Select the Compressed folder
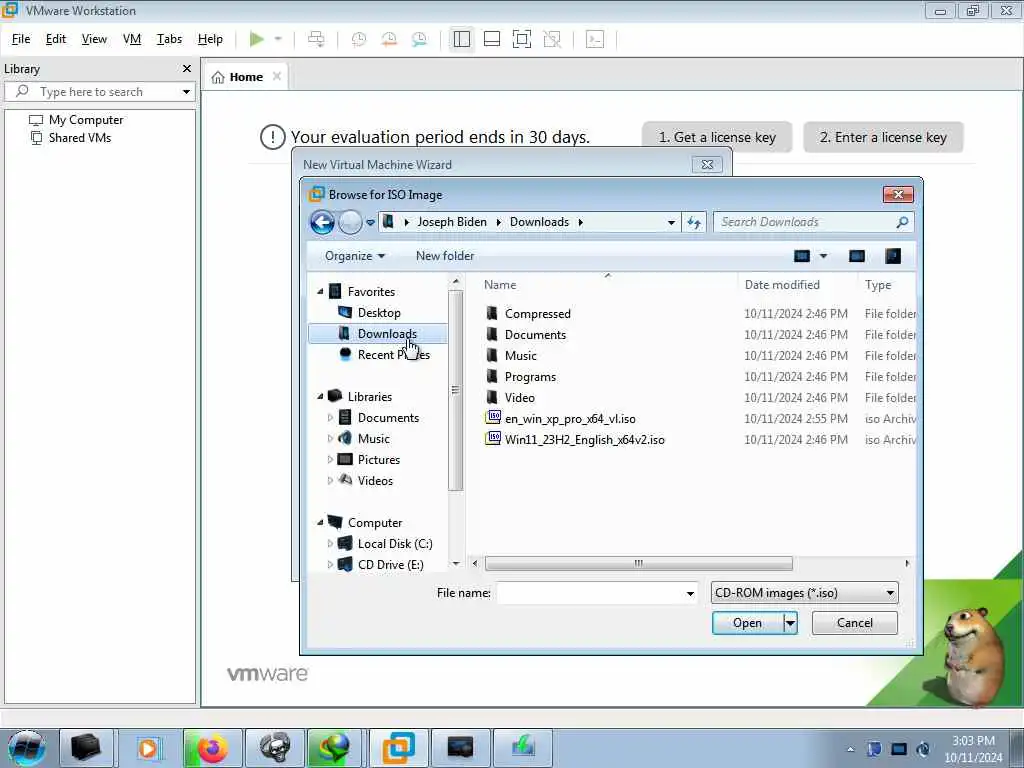The width and height of the screenshot is (1024, 768). (537, 313)
